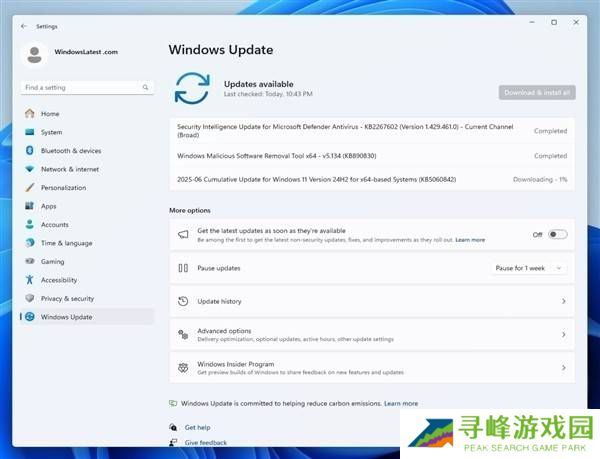Image resolution: width=600 pixels, height=459 pixels.
Task: Click the Privacy & security shield icon
Action: point(30,298)
